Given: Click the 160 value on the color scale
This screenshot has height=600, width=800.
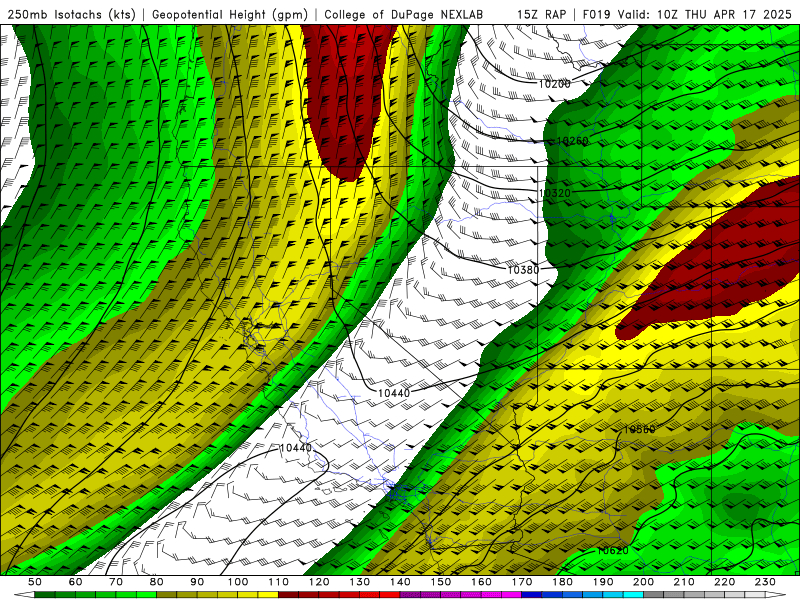Looking at the screenshot, I should pyautogui.click(x=481, y=582).
